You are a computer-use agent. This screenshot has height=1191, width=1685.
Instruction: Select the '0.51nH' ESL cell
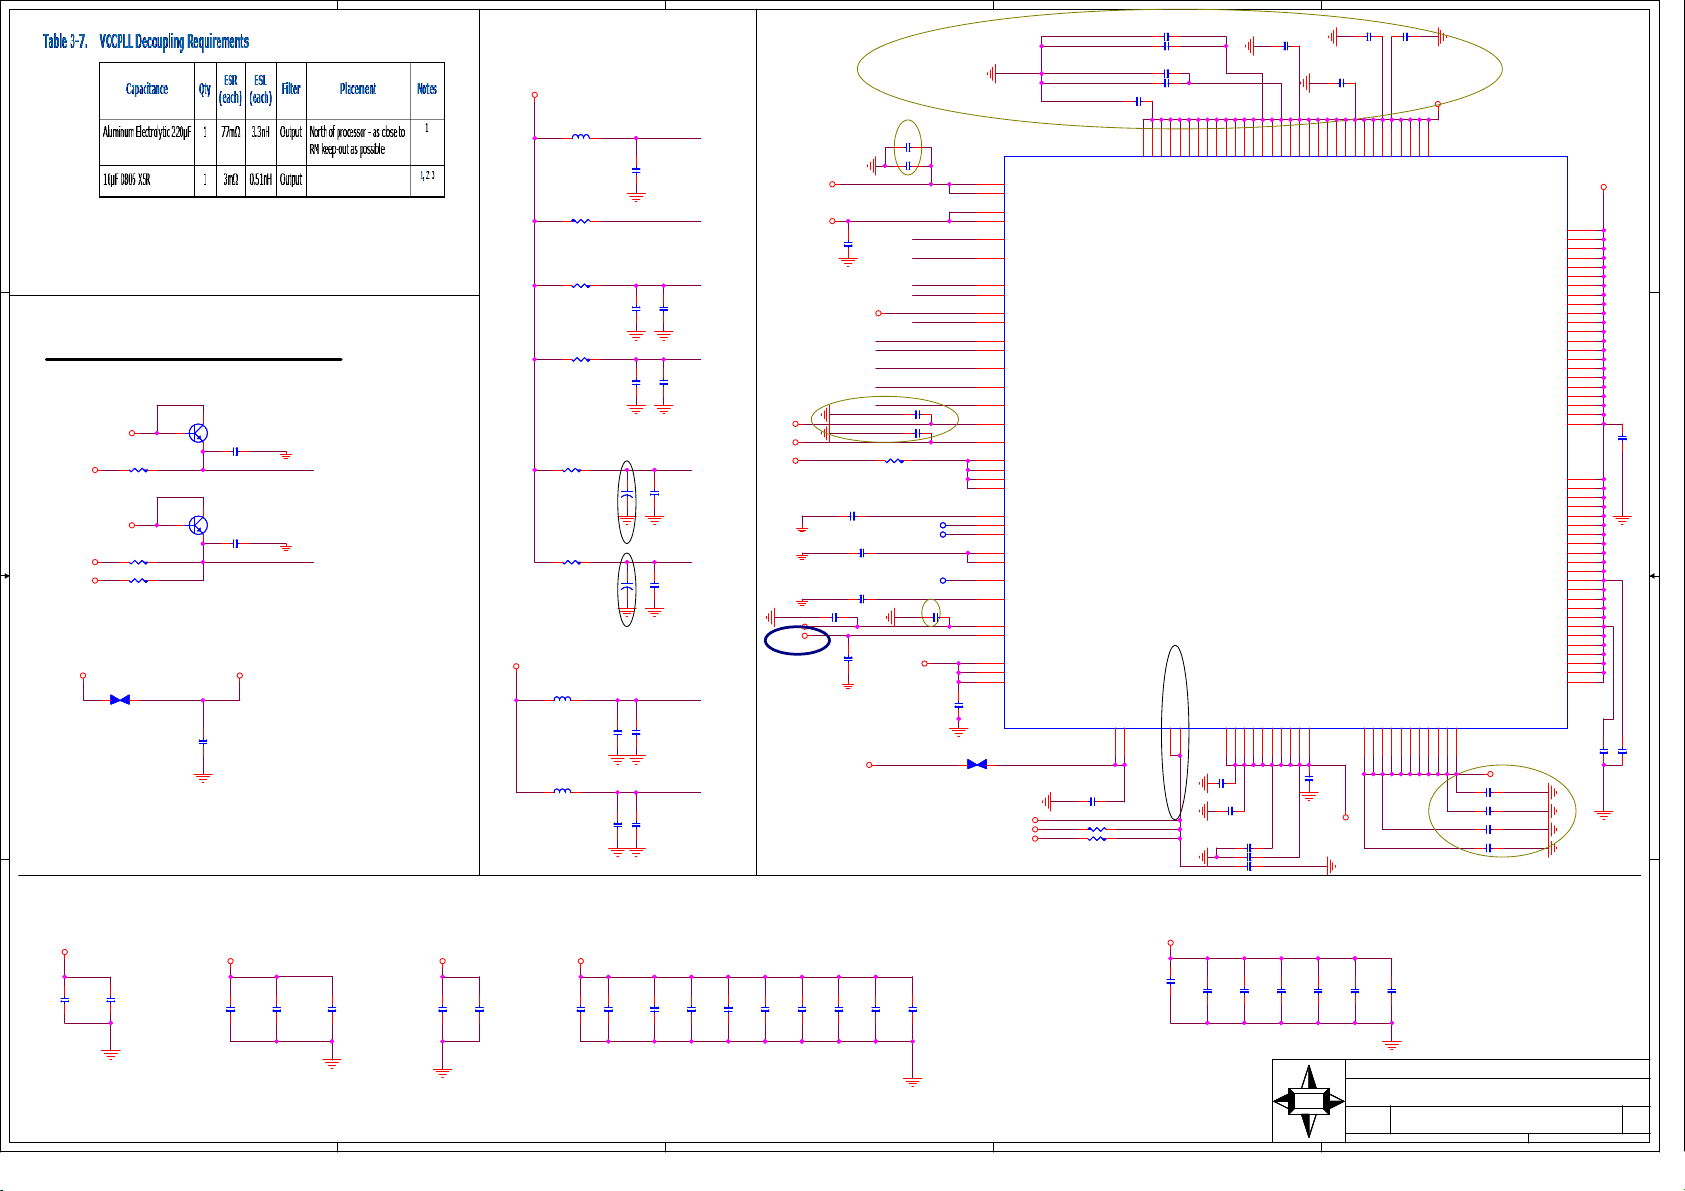(261, 180)
